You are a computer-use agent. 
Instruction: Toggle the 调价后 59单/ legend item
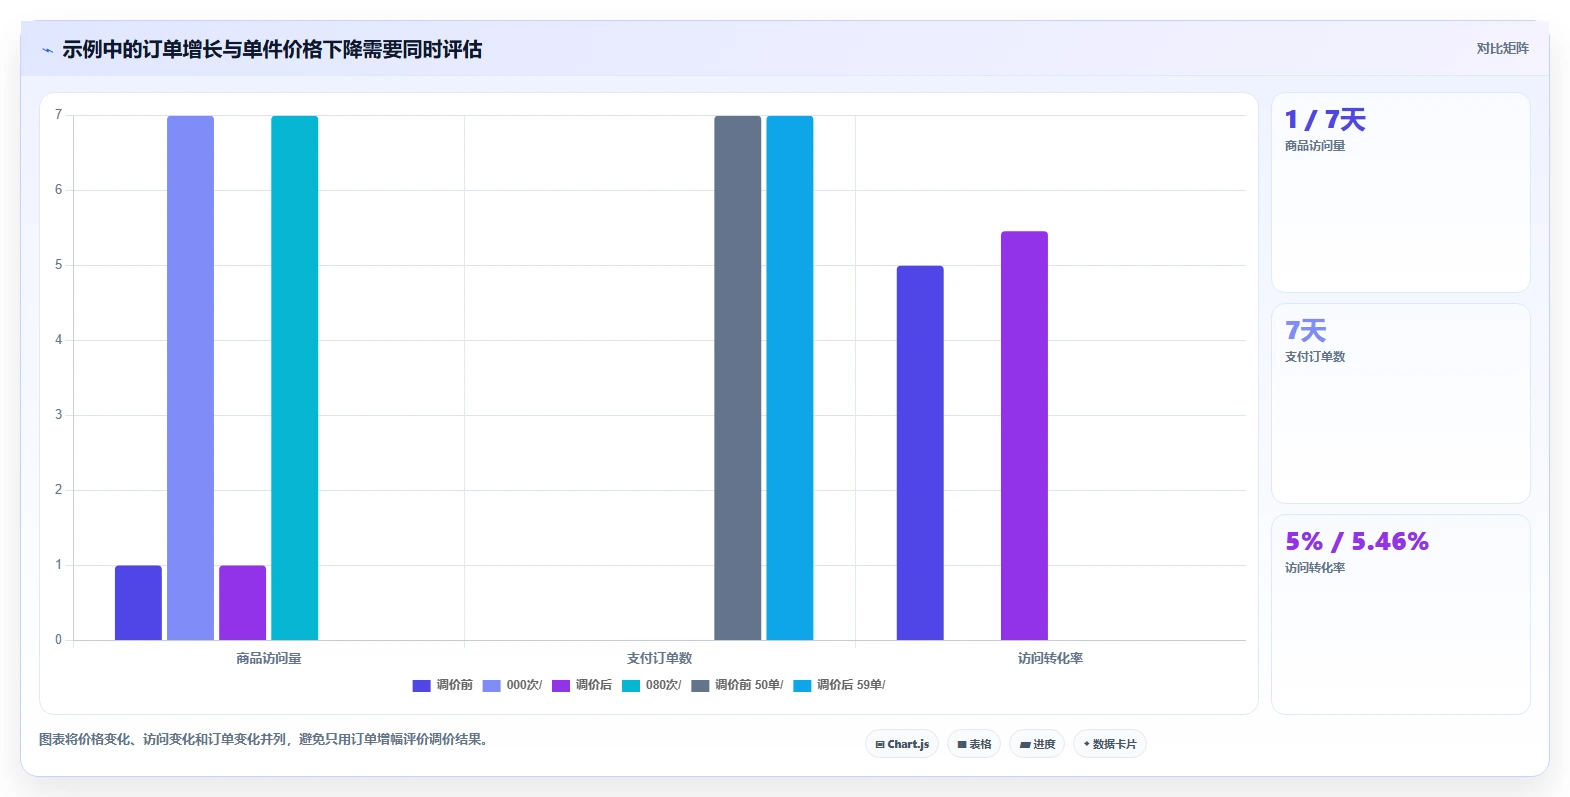tap(839, 685)
